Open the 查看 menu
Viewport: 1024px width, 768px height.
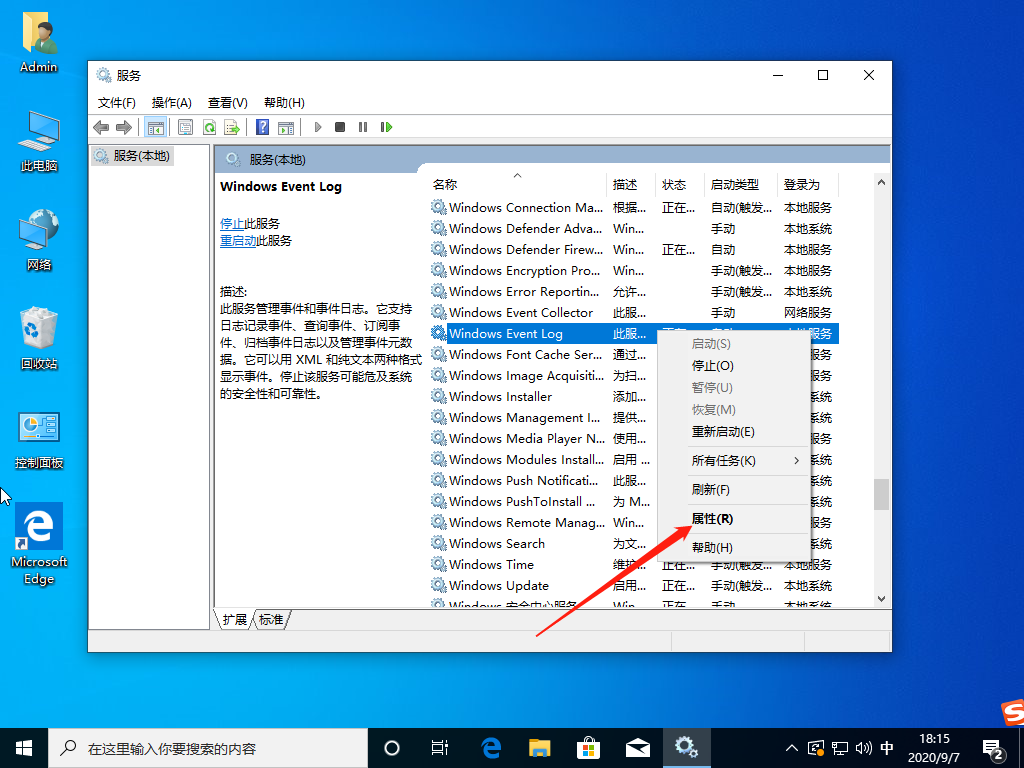pyautogui.click(x=226, y=102)
